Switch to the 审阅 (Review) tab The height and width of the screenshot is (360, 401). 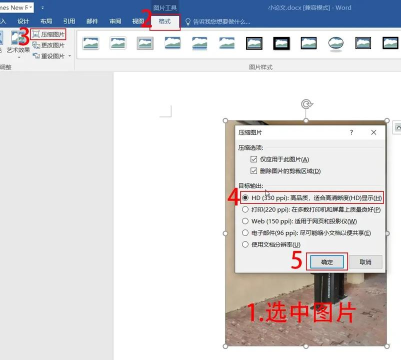[x=115, y=21]
